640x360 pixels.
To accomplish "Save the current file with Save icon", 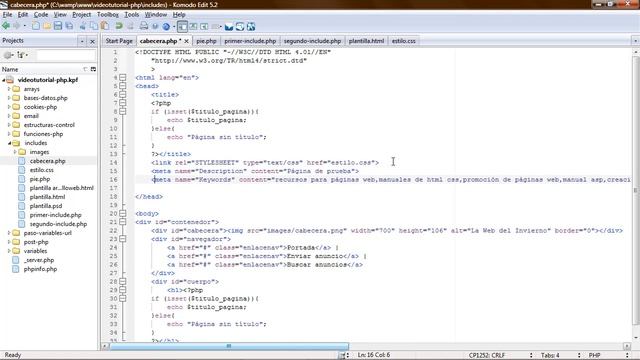I will click(x=58, y=27).
